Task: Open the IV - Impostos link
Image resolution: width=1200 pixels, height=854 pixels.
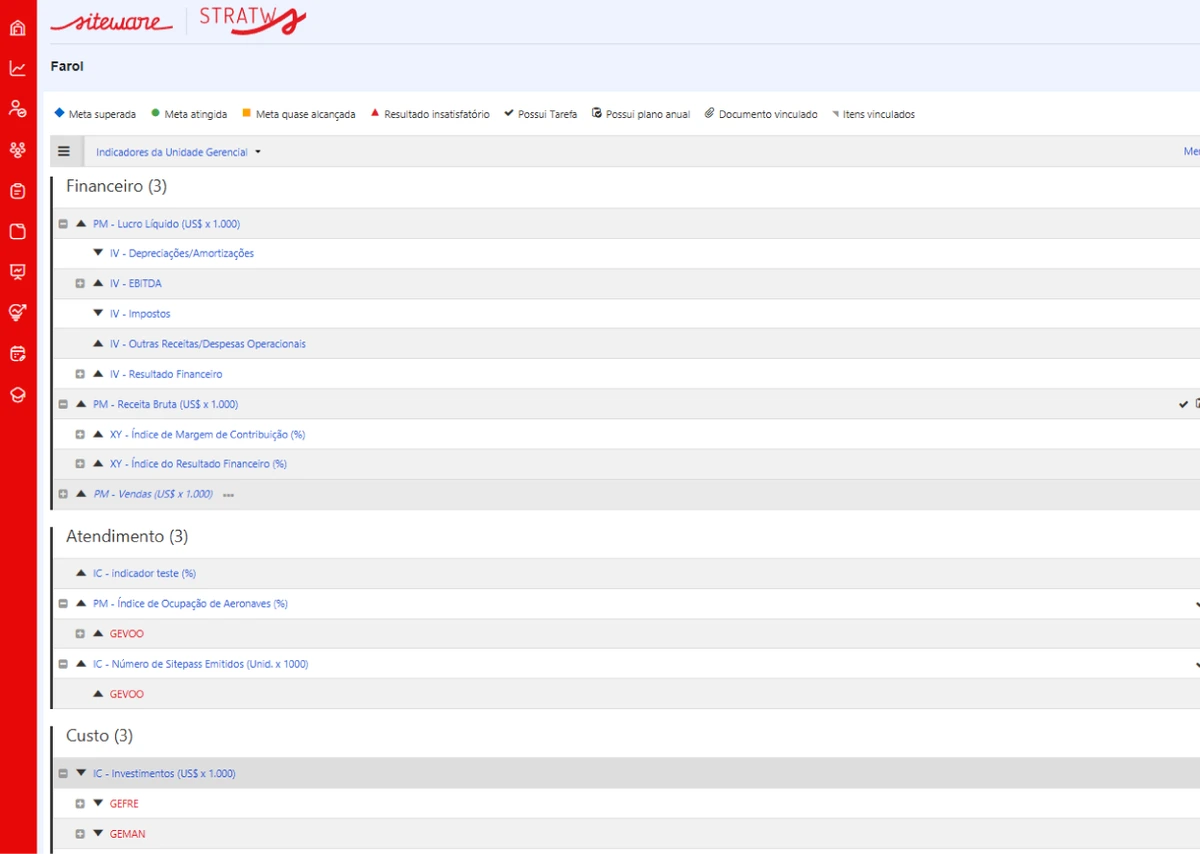Action: pos(140,314)
